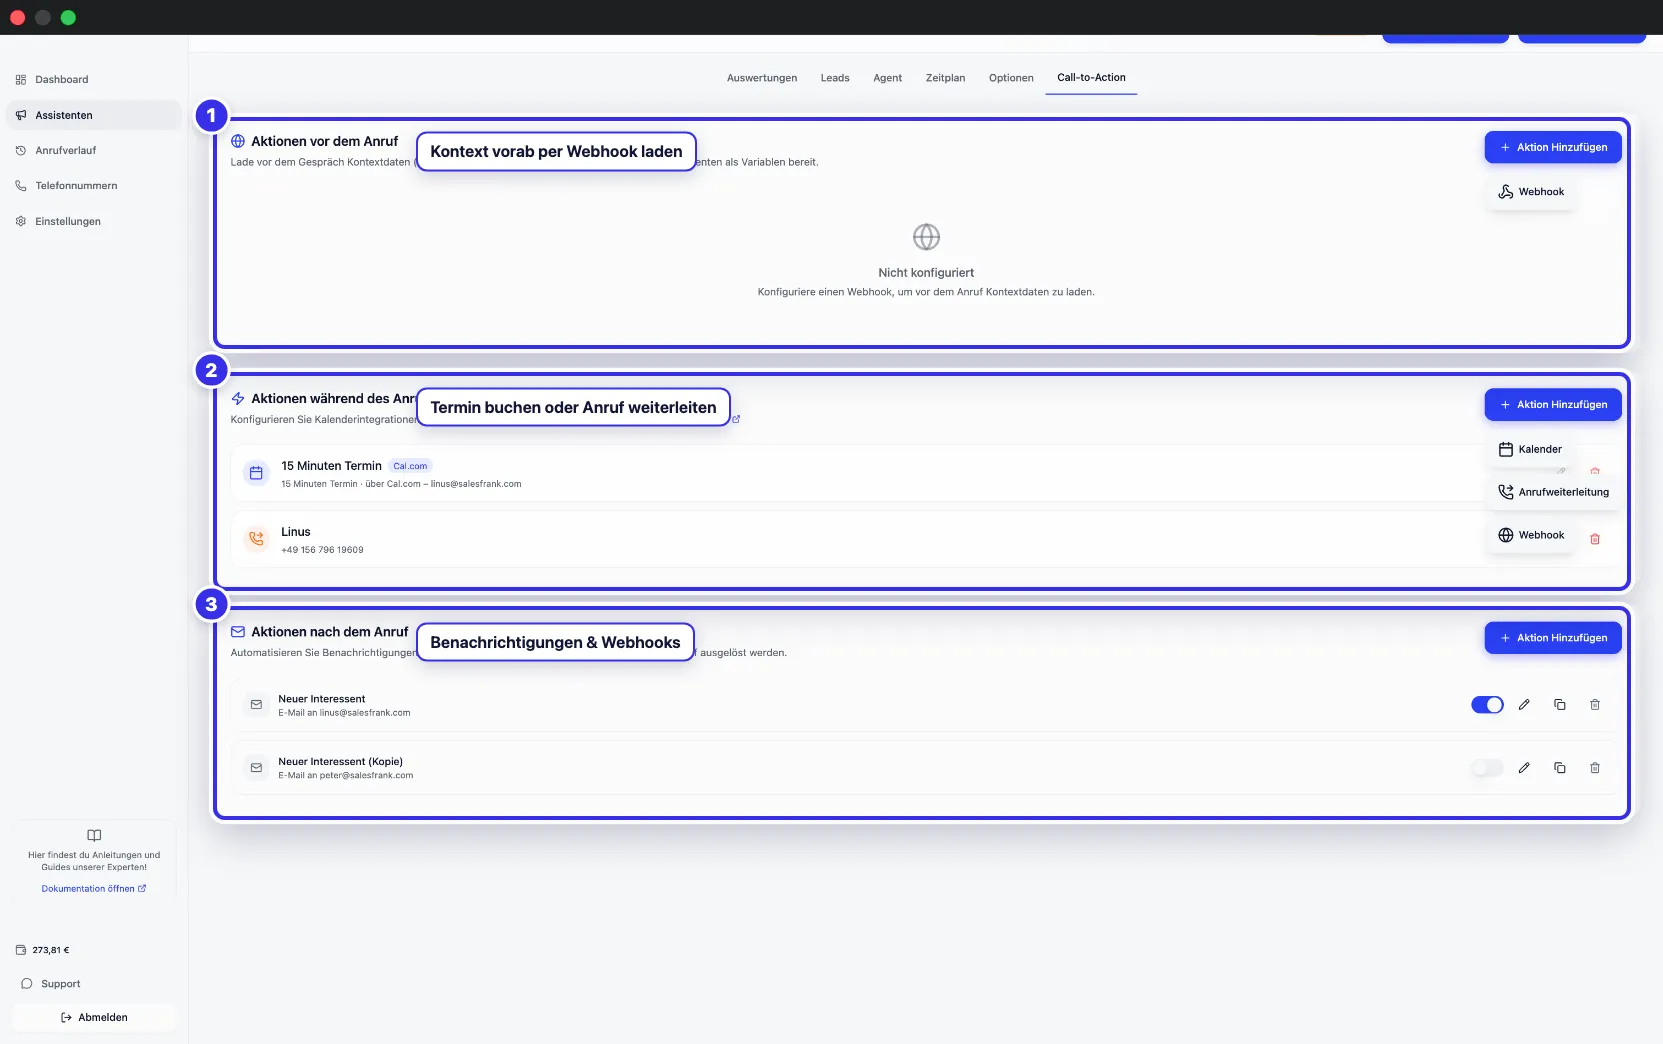Click the book icon in the documentation box
Screen dimensions: 1663x1044
[x=94, y=836]
